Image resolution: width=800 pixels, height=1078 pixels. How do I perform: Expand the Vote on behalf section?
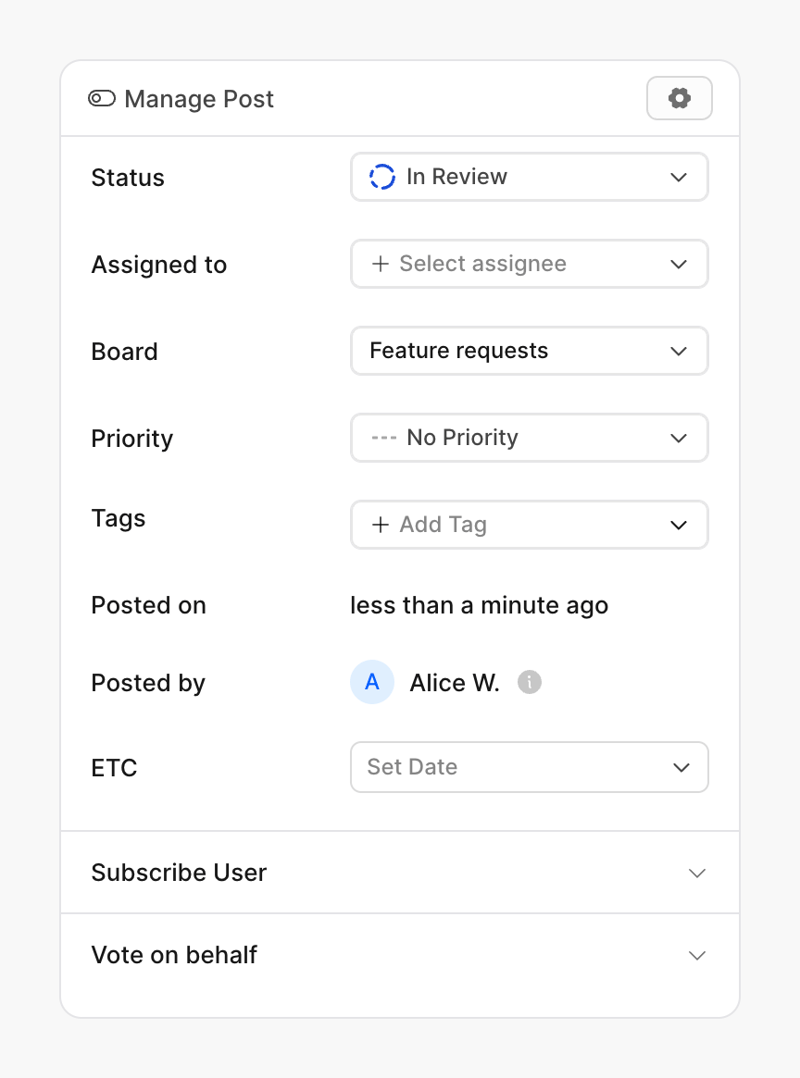(400, 955)
